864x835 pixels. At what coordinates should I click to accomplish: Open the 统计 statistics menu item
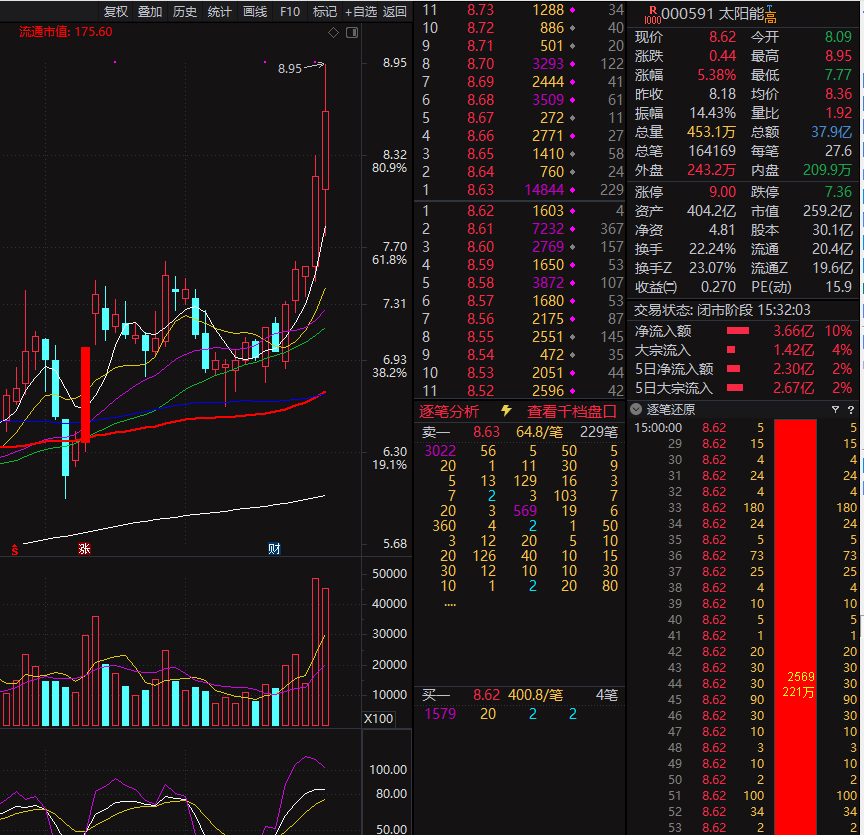coord(220,12)
